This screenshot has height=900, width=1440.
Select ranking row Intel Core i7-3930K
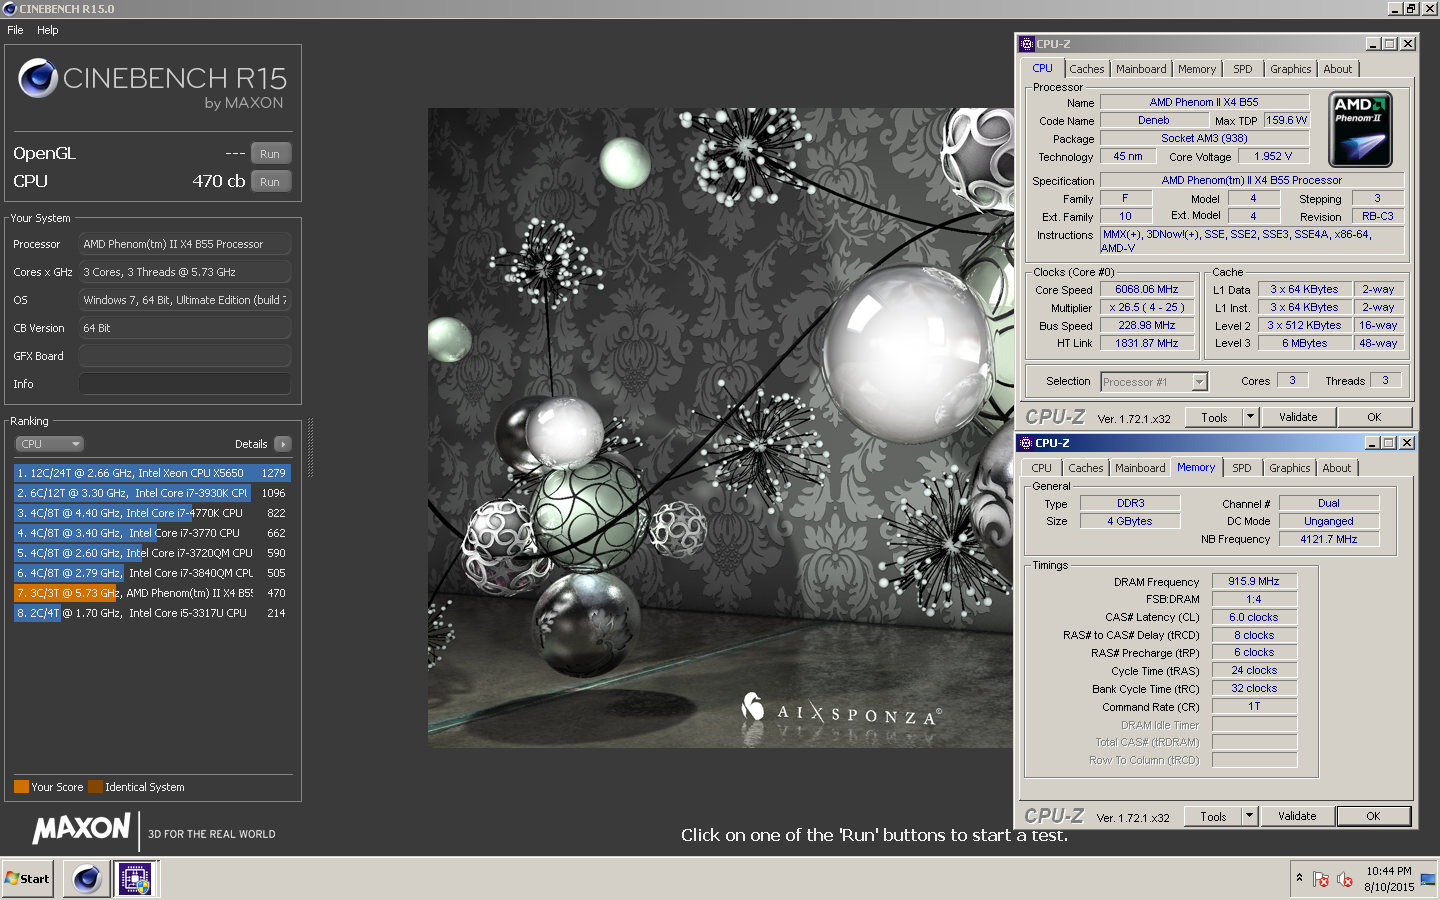coord(152,493)
